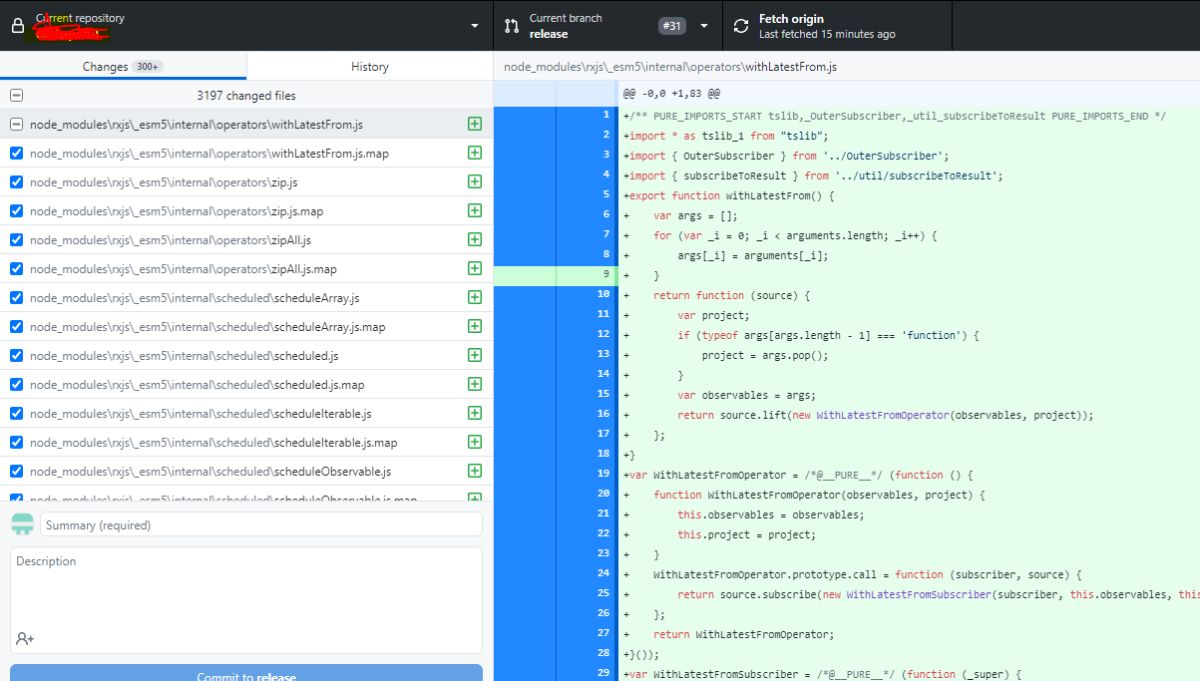Select the scheduleIterable.js file row name
The image size is (1200, 681).
click(x=200, y=413)
